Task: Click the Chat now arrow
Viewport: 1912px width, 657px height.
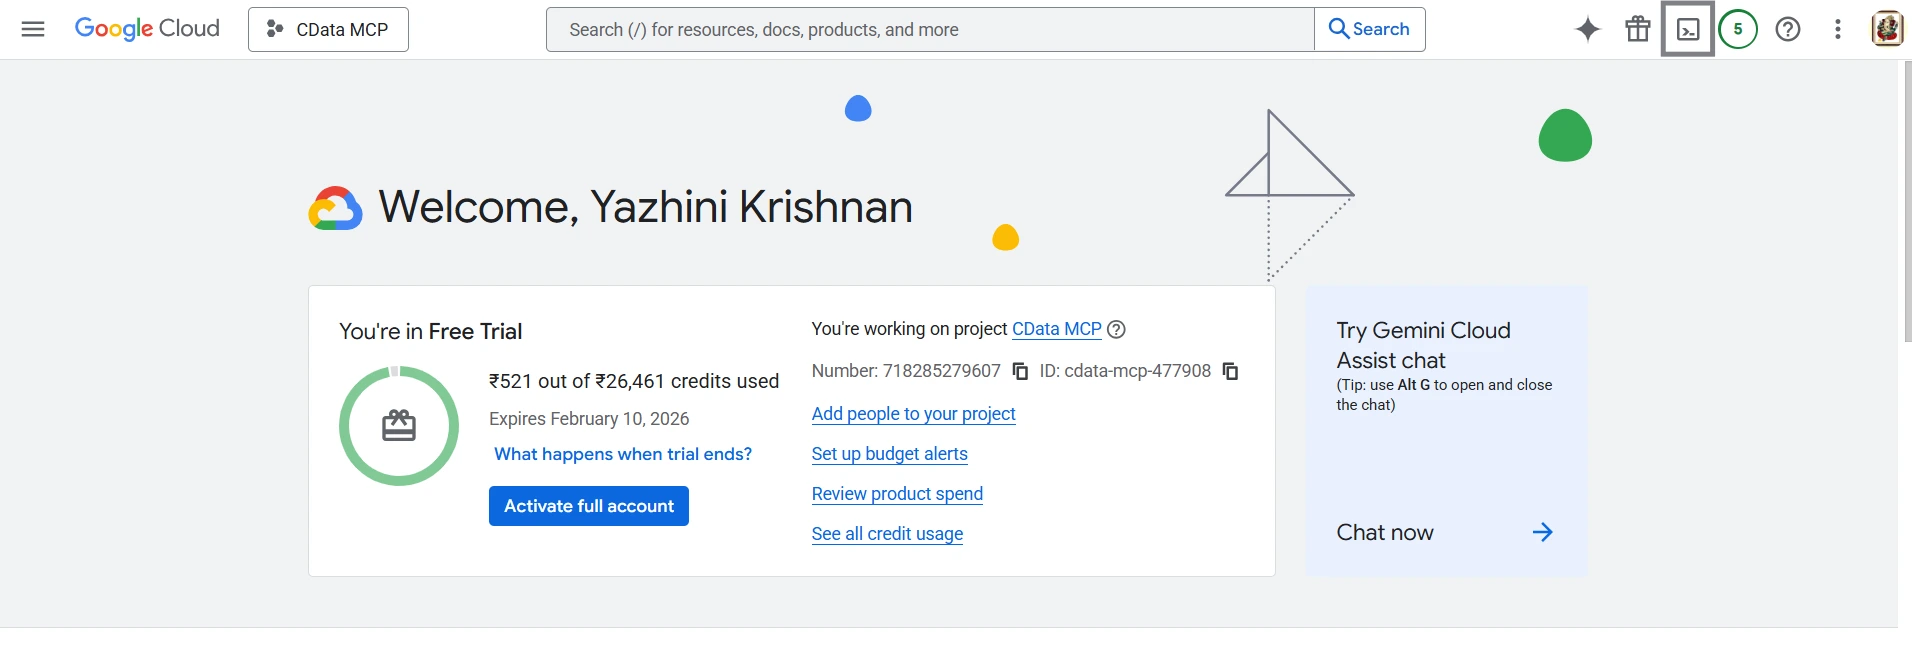Action: 1542,532
